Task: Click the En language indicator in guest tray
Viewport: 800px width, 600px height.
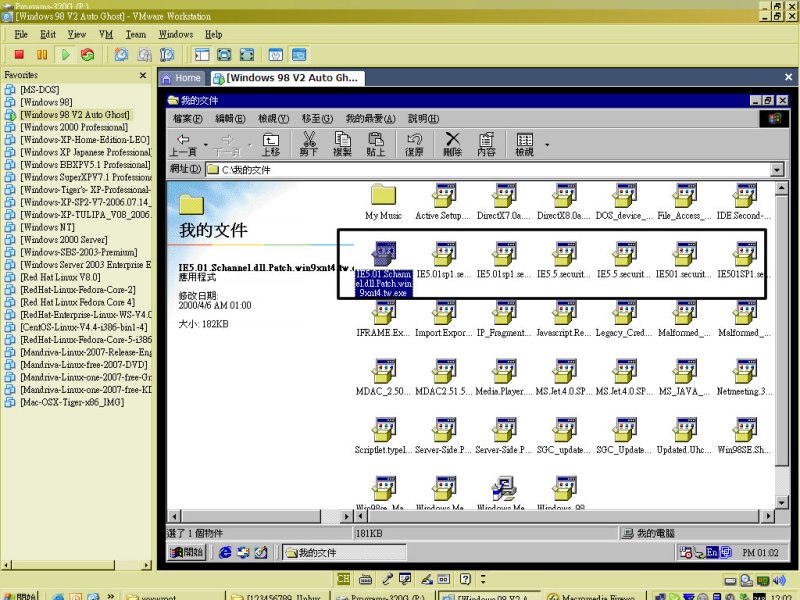Action: click(x=712, y=552)
